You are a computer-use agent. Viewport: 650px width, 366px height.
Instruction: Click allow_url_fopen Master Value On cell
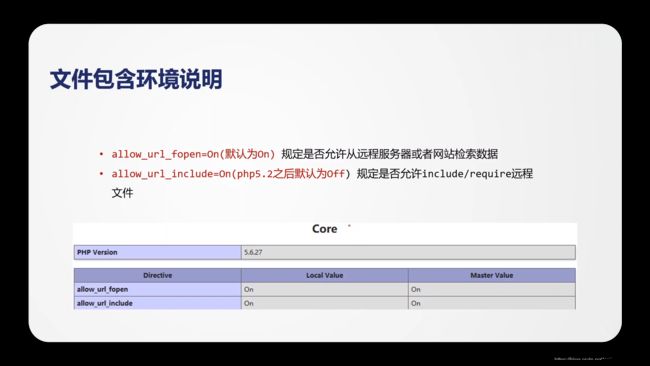[x=492, y=289]
